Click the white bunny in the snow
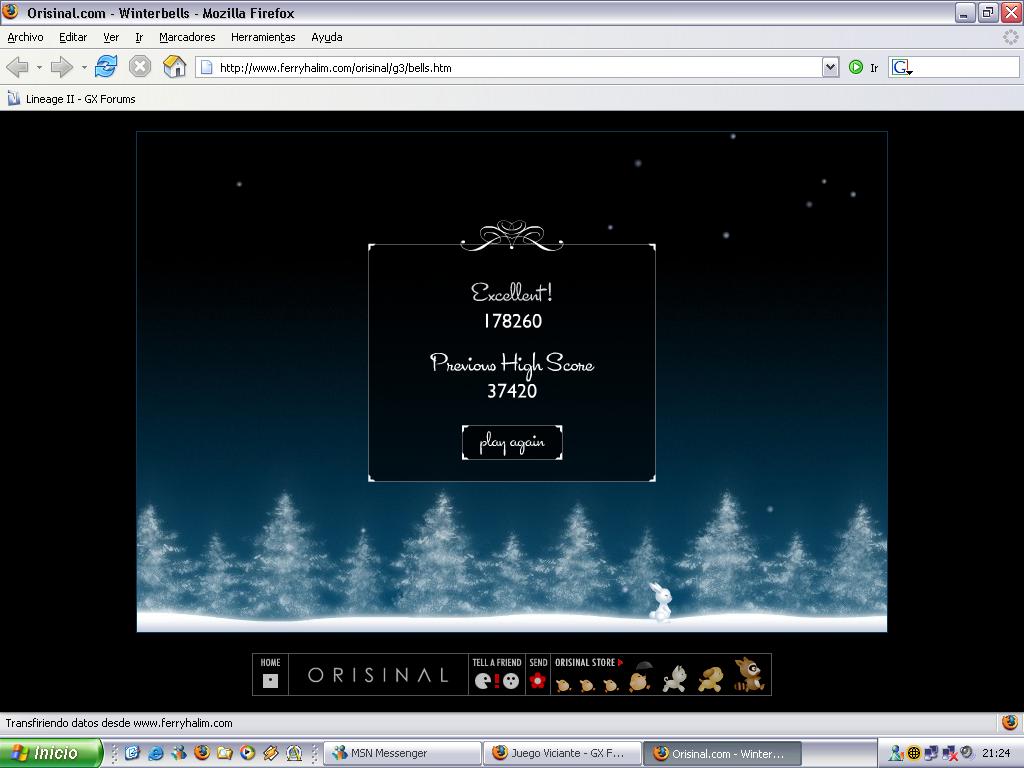The height and width of the screenshot is (768, 1024). pyautogui.click(x=660, y=601)
